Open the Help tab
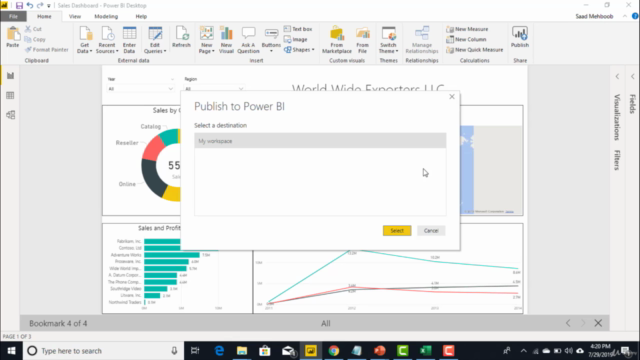This screenshot has height=360, width=640. point(141,16)
